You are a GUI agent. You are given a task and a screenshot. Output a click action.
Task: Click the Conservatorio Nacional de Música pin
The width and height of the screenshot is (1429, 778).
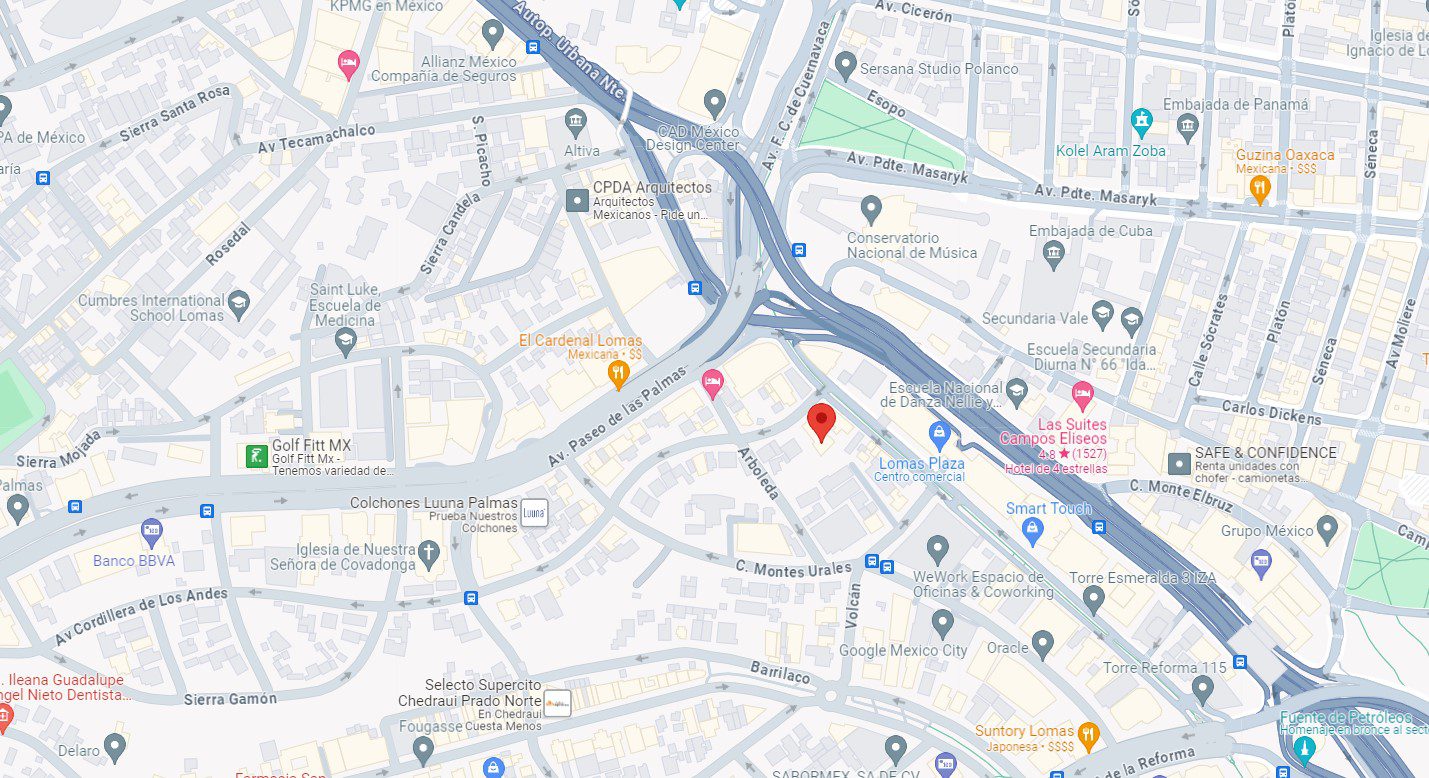click(x=871, y=210)
